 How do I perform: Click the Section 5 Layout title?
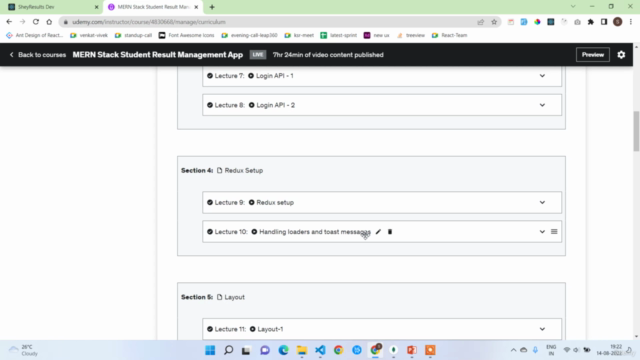234,297
